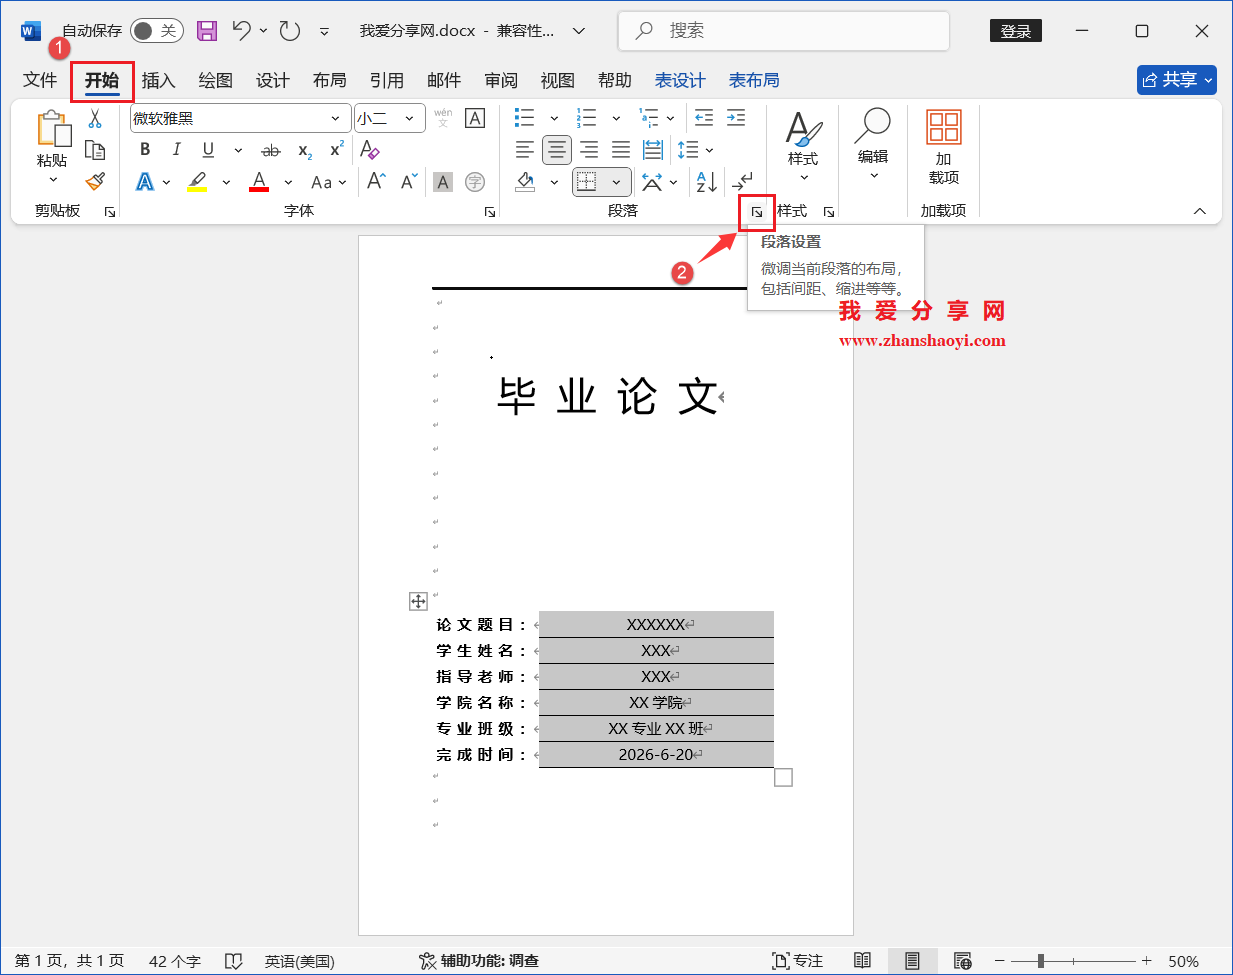Screen dimensions: 1233x975
Task: Open the numbering list dropdown arrow
Action: click(x=616, y=118)
